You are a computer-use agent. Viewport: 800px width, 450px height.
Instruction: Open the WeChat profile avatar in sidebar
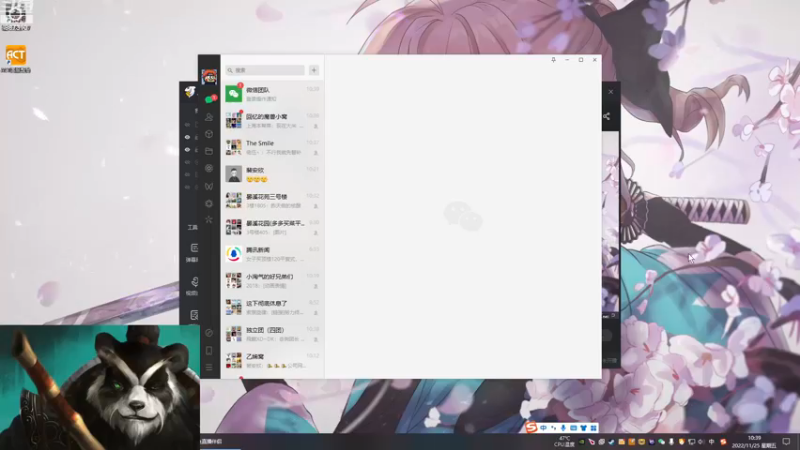[x=209, y=77]
